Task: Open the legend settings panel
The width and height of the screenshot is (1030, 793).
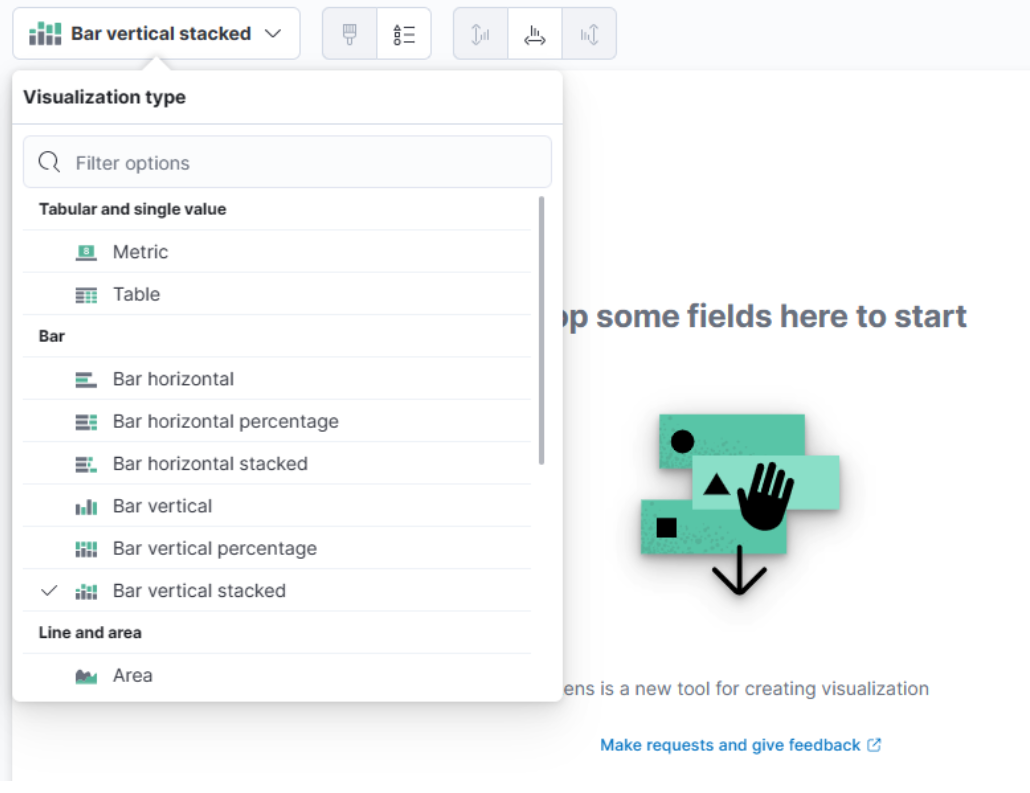Action: (404, 33)
